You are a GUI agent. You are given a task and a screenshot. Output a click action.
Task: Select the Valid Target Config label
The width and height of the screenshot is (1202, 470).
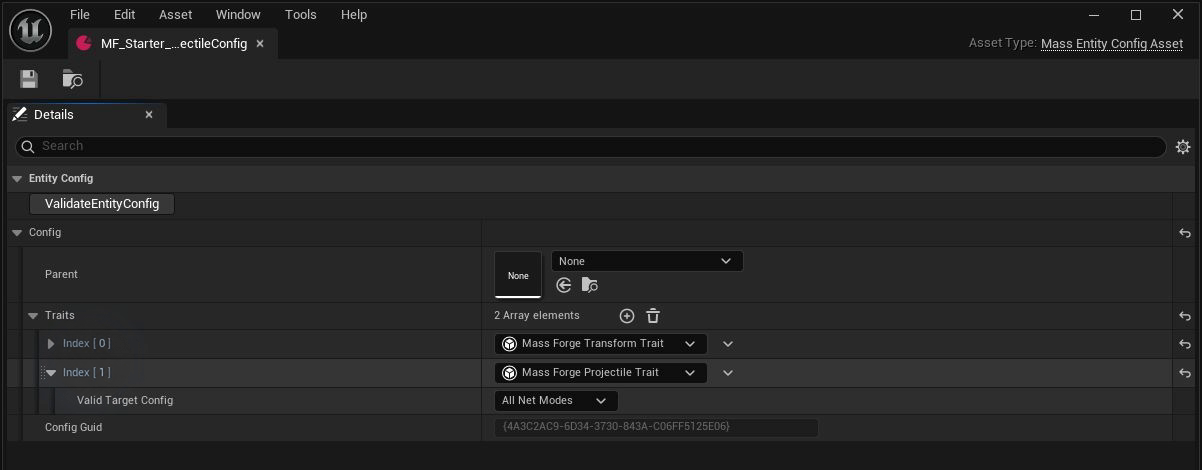125,401
